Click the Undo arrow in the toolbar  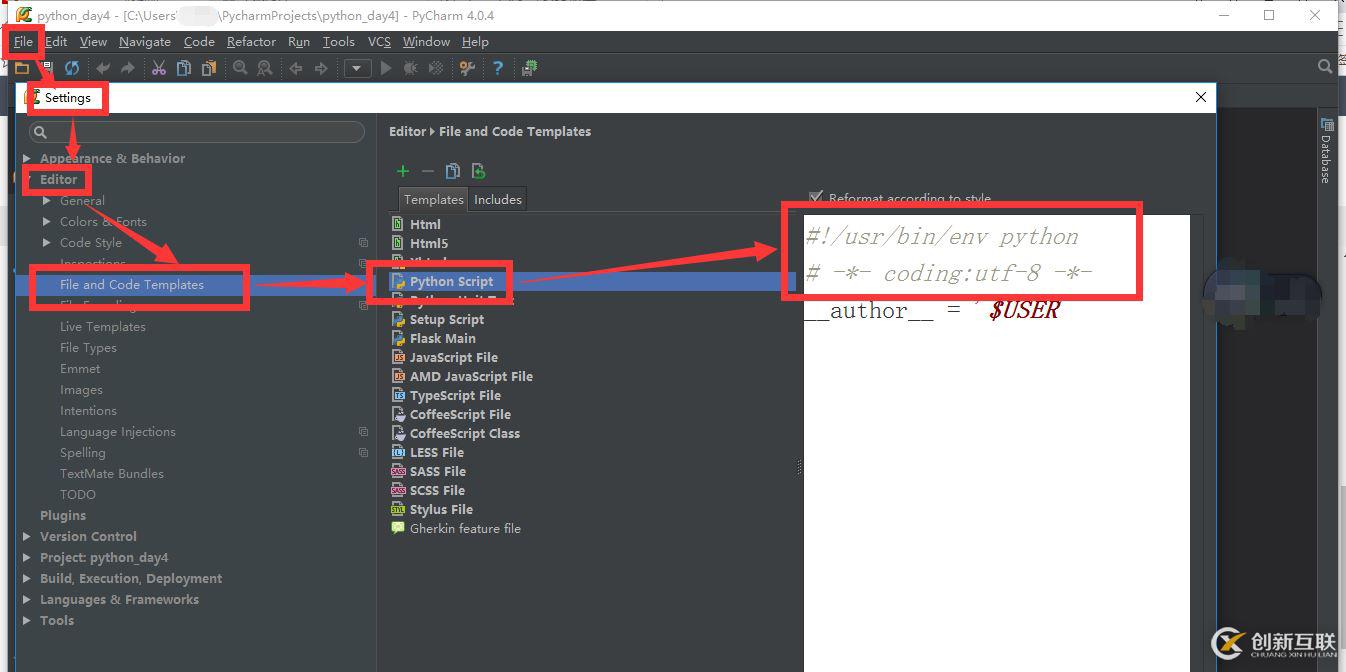tap(103, 68)
